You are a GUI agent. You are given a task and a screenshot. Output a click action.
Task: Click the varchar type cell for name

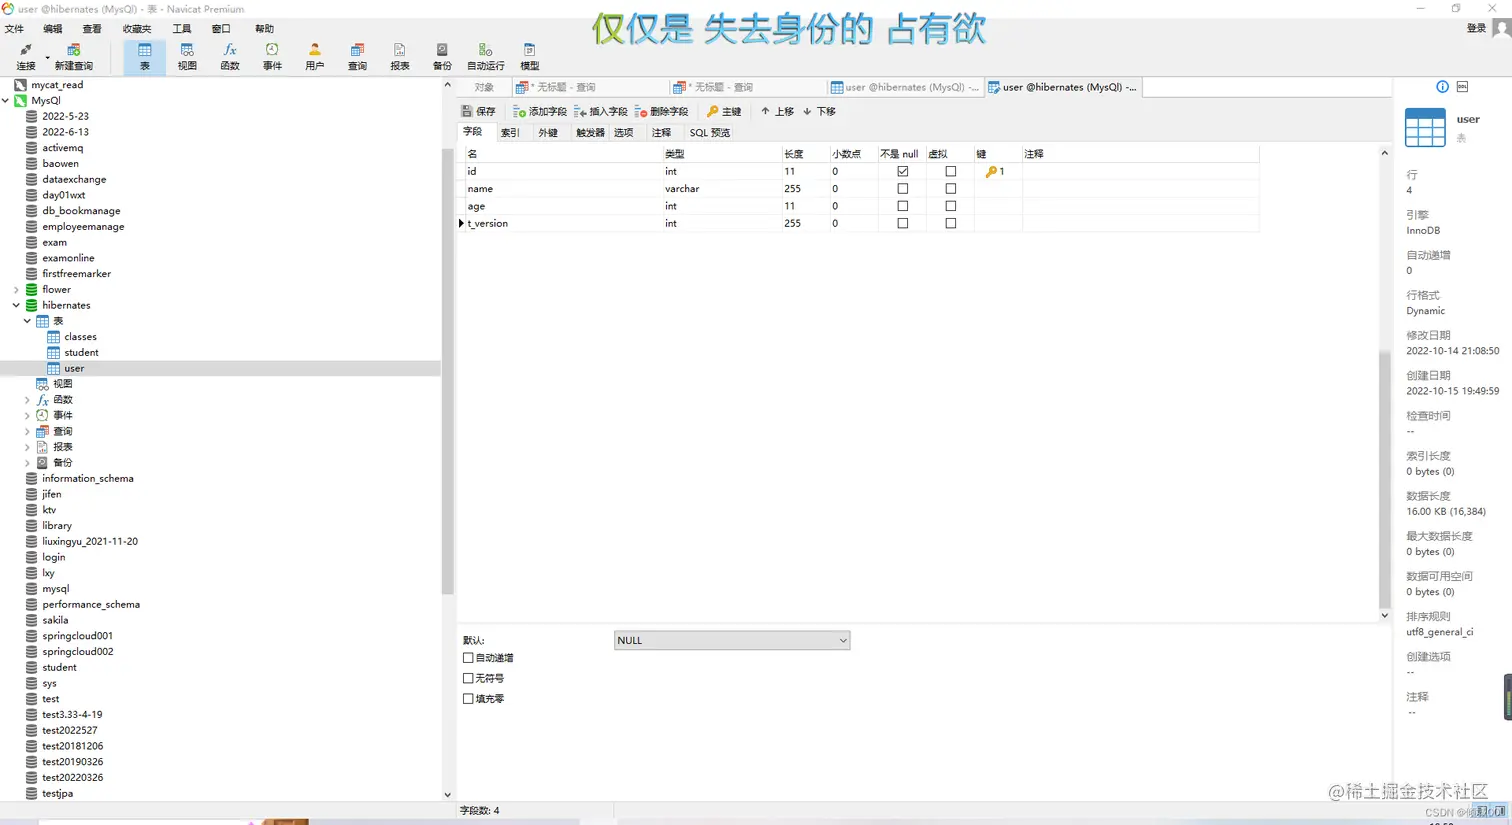(x=721, y=188)
